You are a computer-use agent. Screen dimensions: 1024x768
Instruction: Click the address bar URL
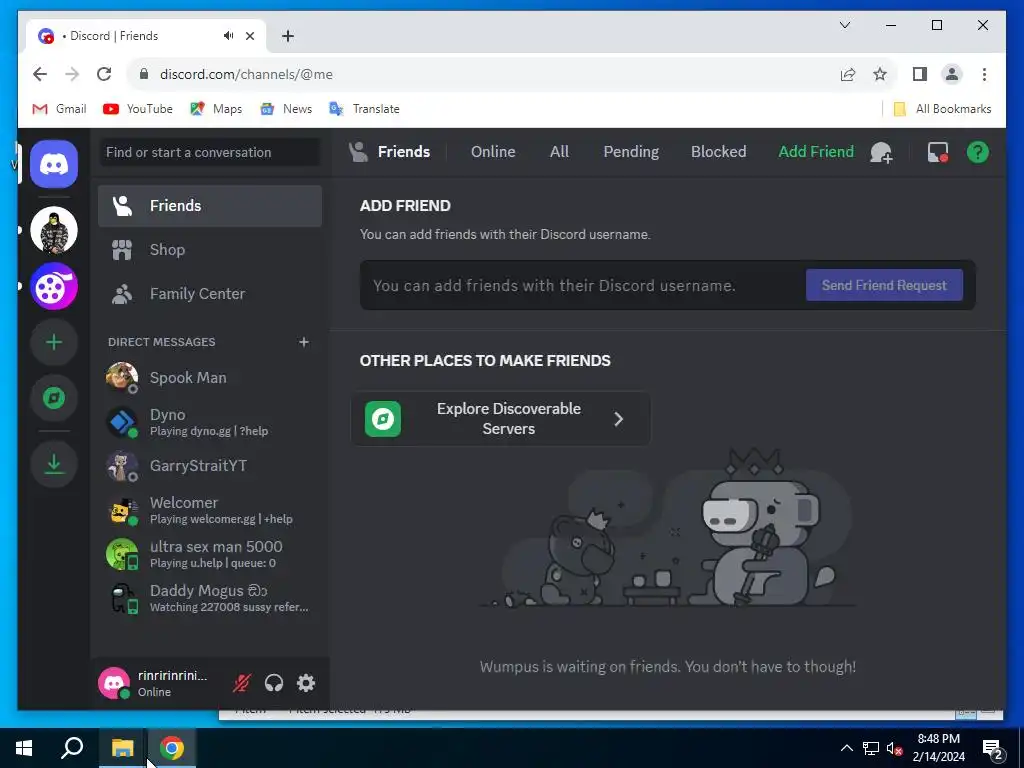[x=246, y=74]
